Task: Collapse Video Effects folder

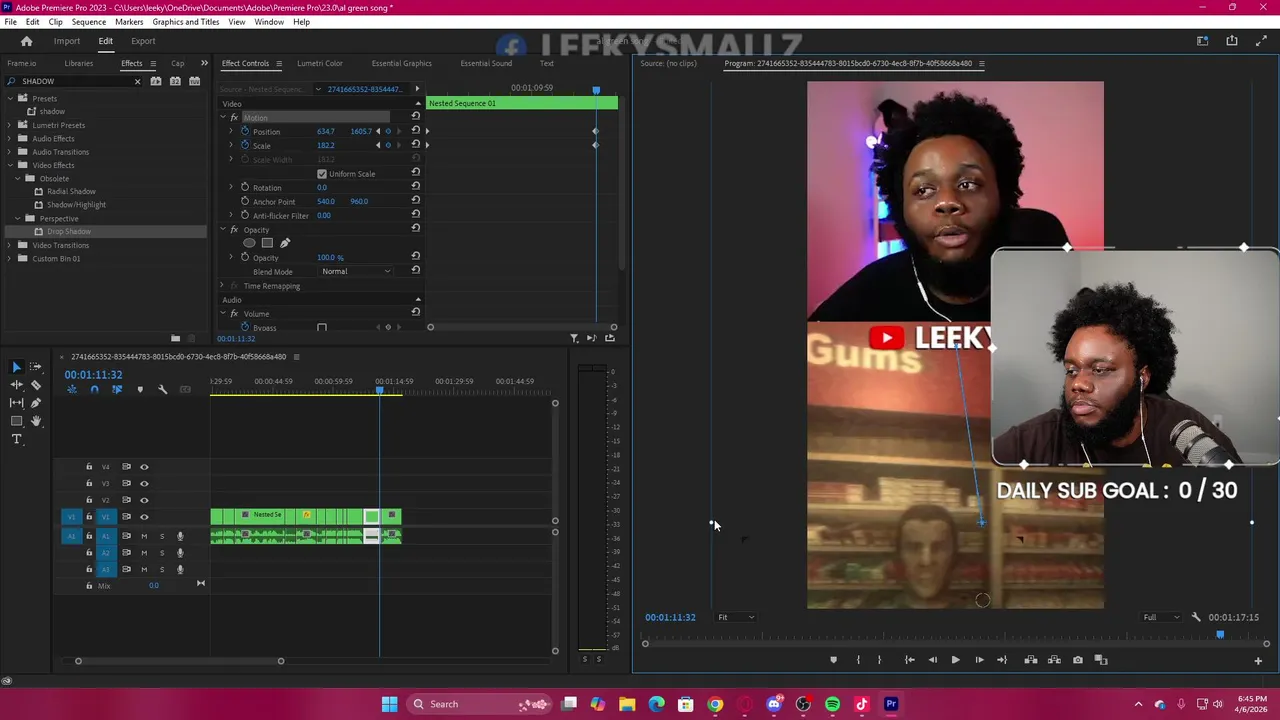Action: [x=10, y=165]
